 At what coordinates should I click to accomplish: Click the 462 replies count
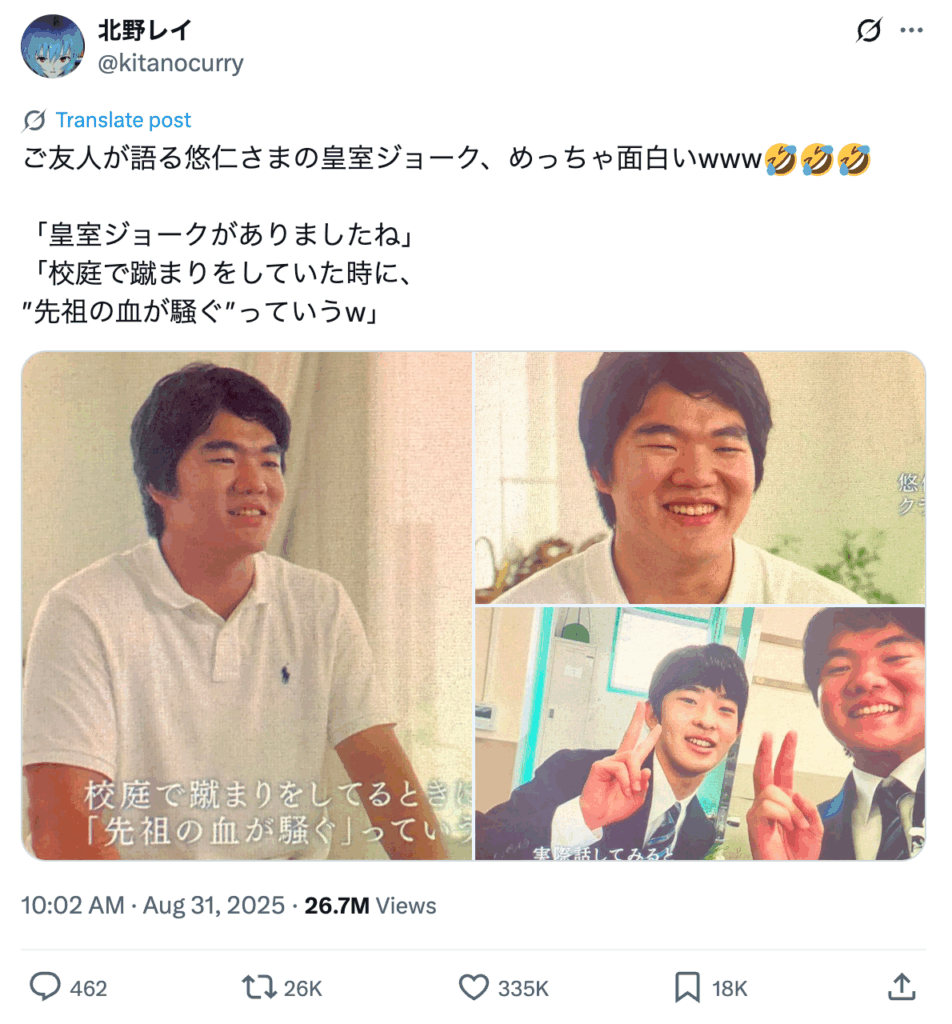click(x=88, y=989)
